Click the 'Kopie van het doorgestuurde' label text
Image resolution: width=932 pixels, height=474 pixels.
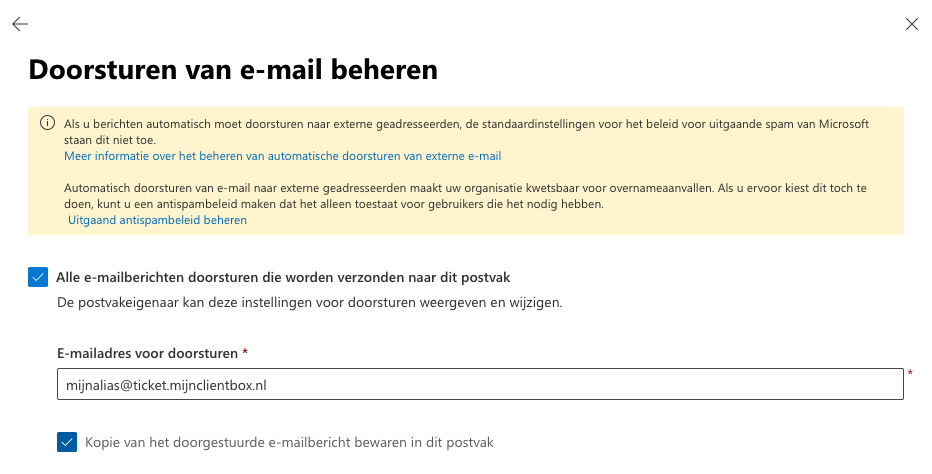tap(289, 442)
